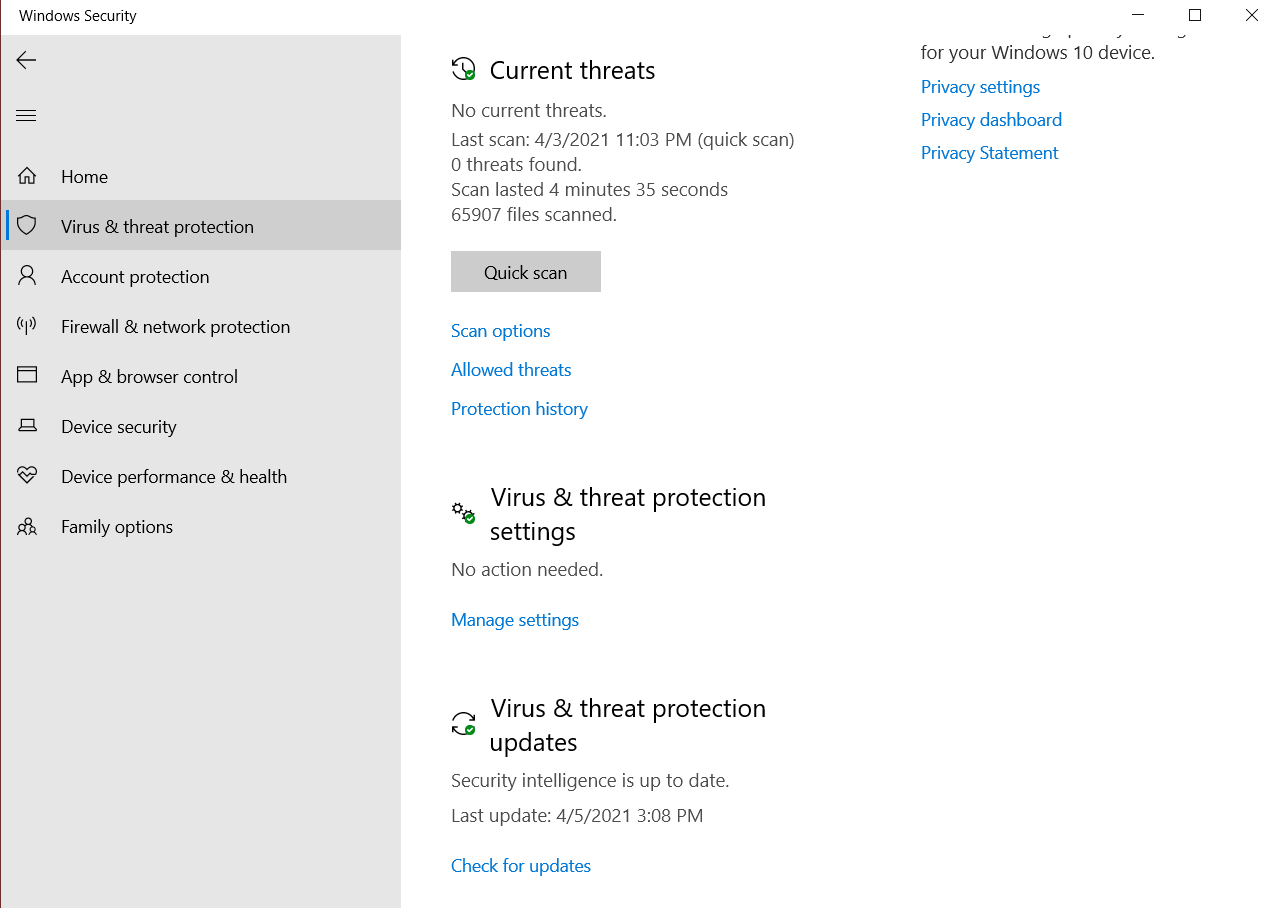
Task: Click the Account protection person icon
Action: [27, 276]
